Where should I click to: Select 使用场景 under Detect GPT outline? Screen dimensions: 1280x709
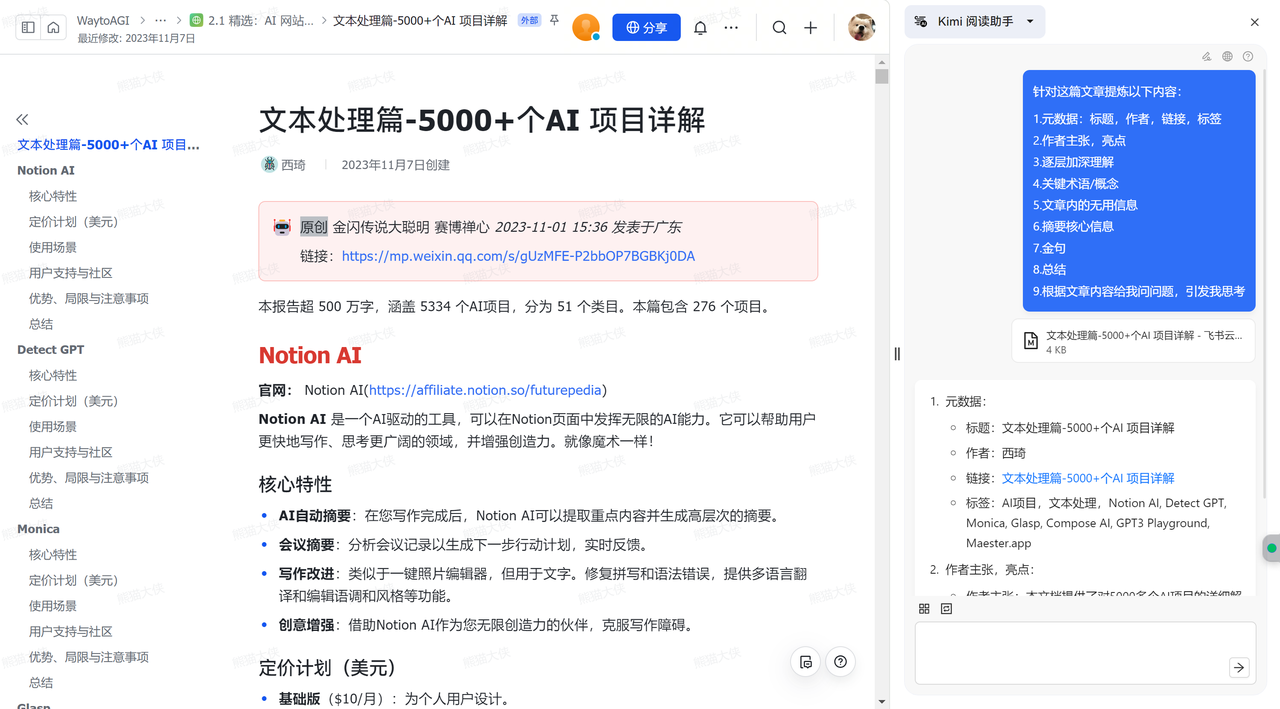click(x=53, y=427)
